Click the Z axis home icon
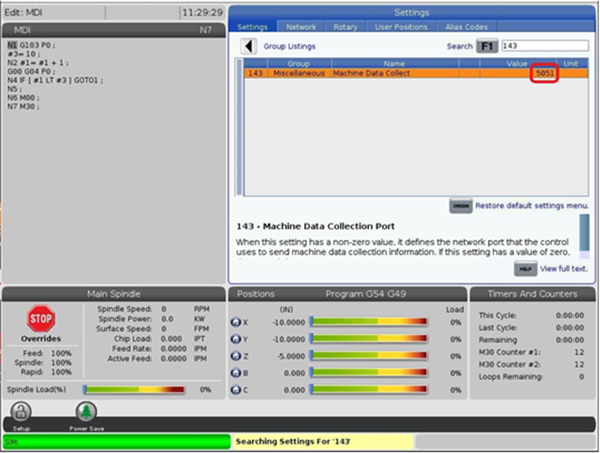Screen dimensions: 600x453 click(235, 356)
